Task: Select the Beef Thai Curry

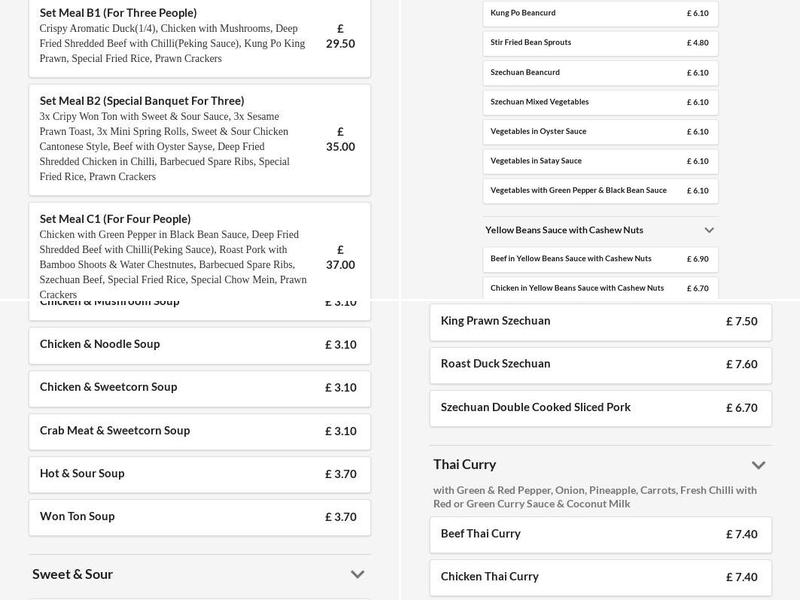Action: point(600,534)
